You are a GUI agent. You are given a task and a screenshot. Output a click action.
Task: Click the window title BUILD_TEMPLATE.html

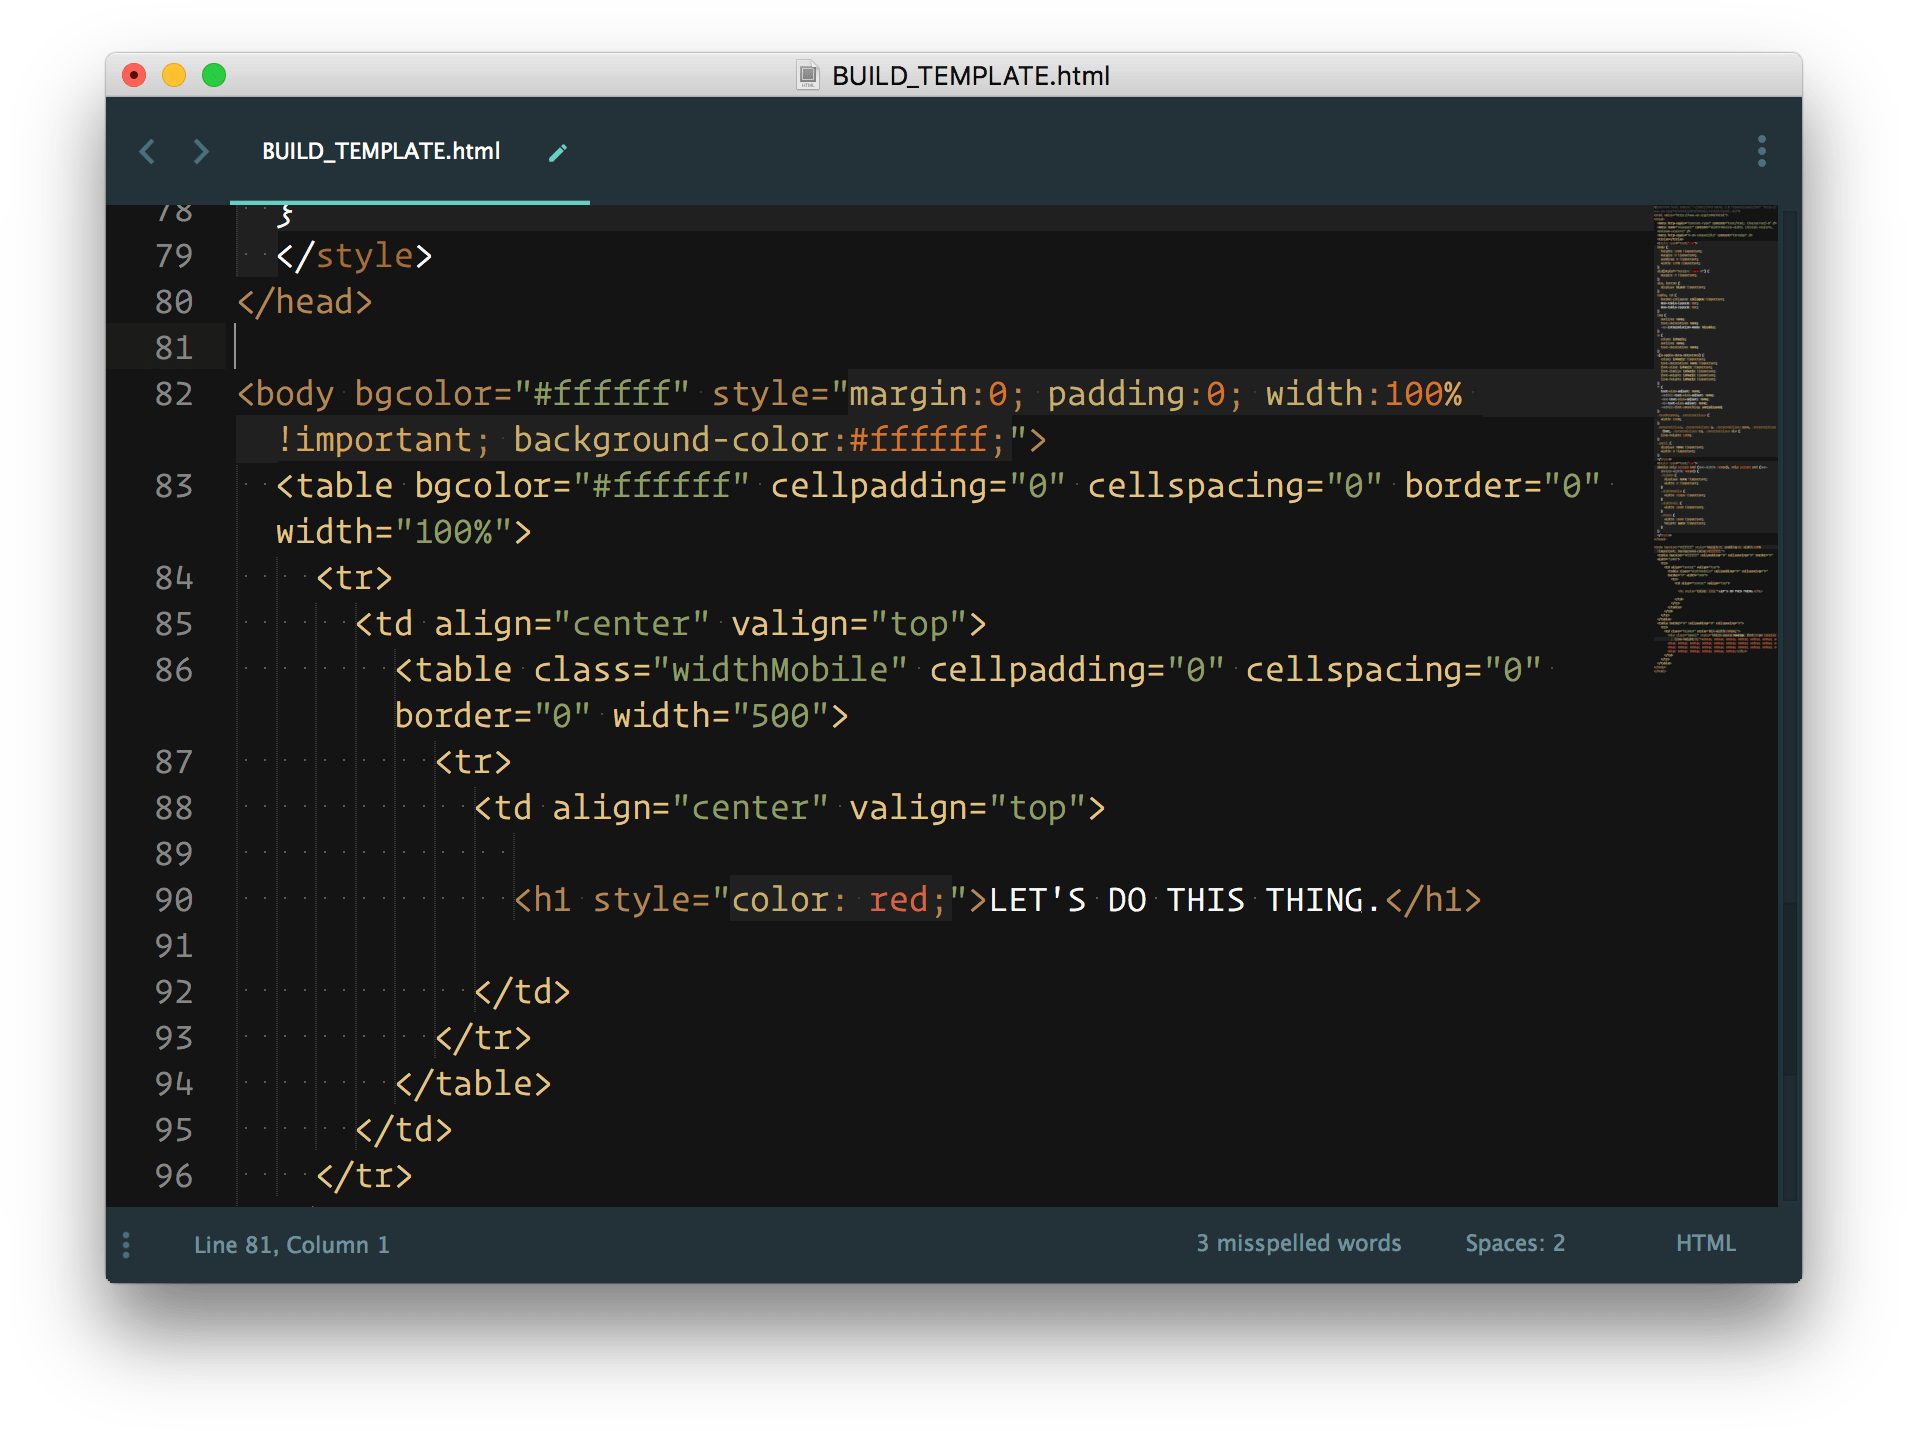[x=970, y=76]
